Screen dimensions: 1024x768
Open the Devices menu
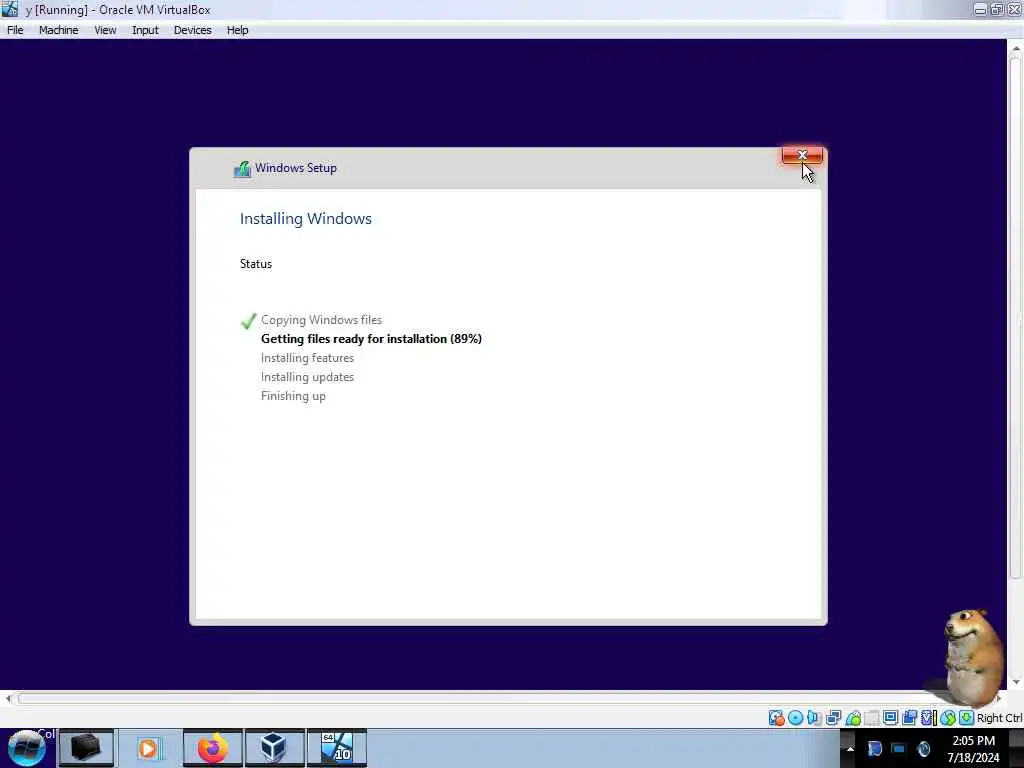coord(192,30)
